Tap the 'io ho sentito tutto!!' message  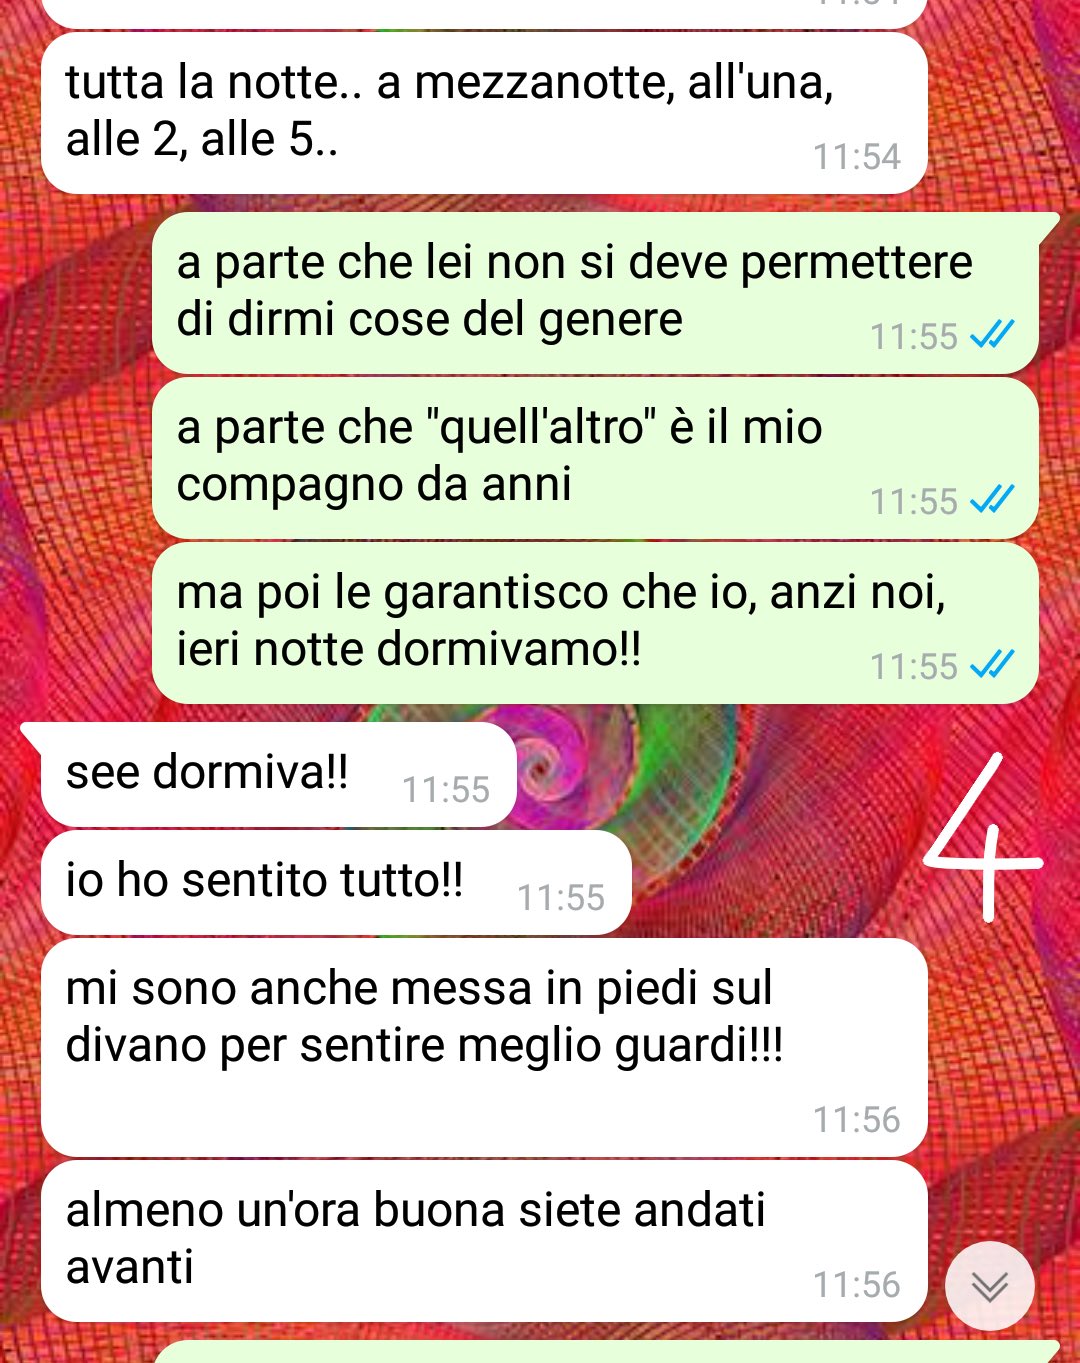pos(336,883)
